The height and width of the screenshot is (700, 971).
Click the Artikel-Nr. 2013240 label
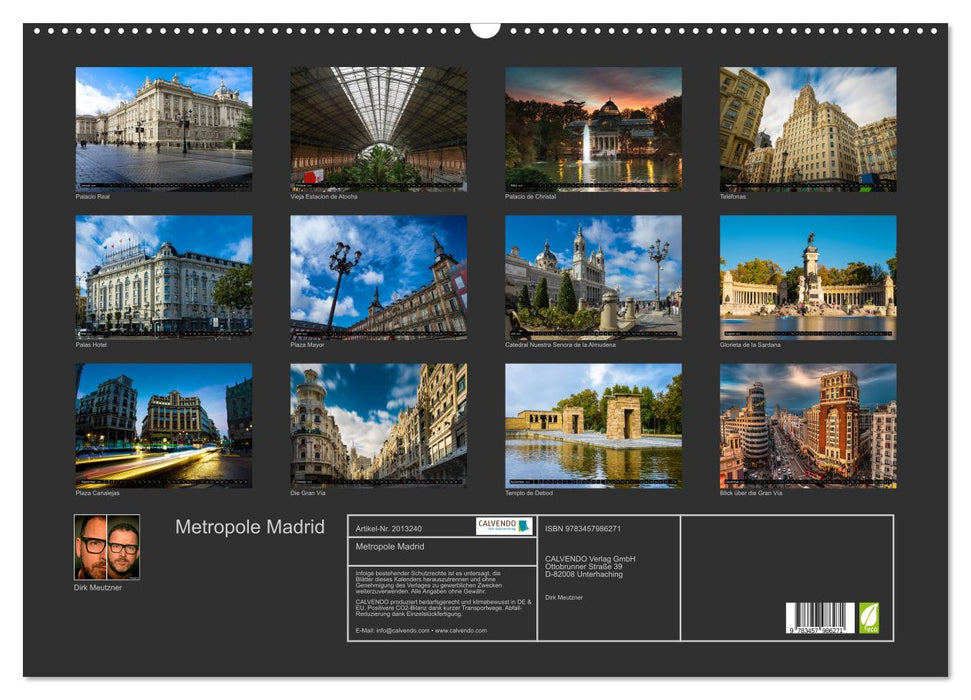[388, 528]
